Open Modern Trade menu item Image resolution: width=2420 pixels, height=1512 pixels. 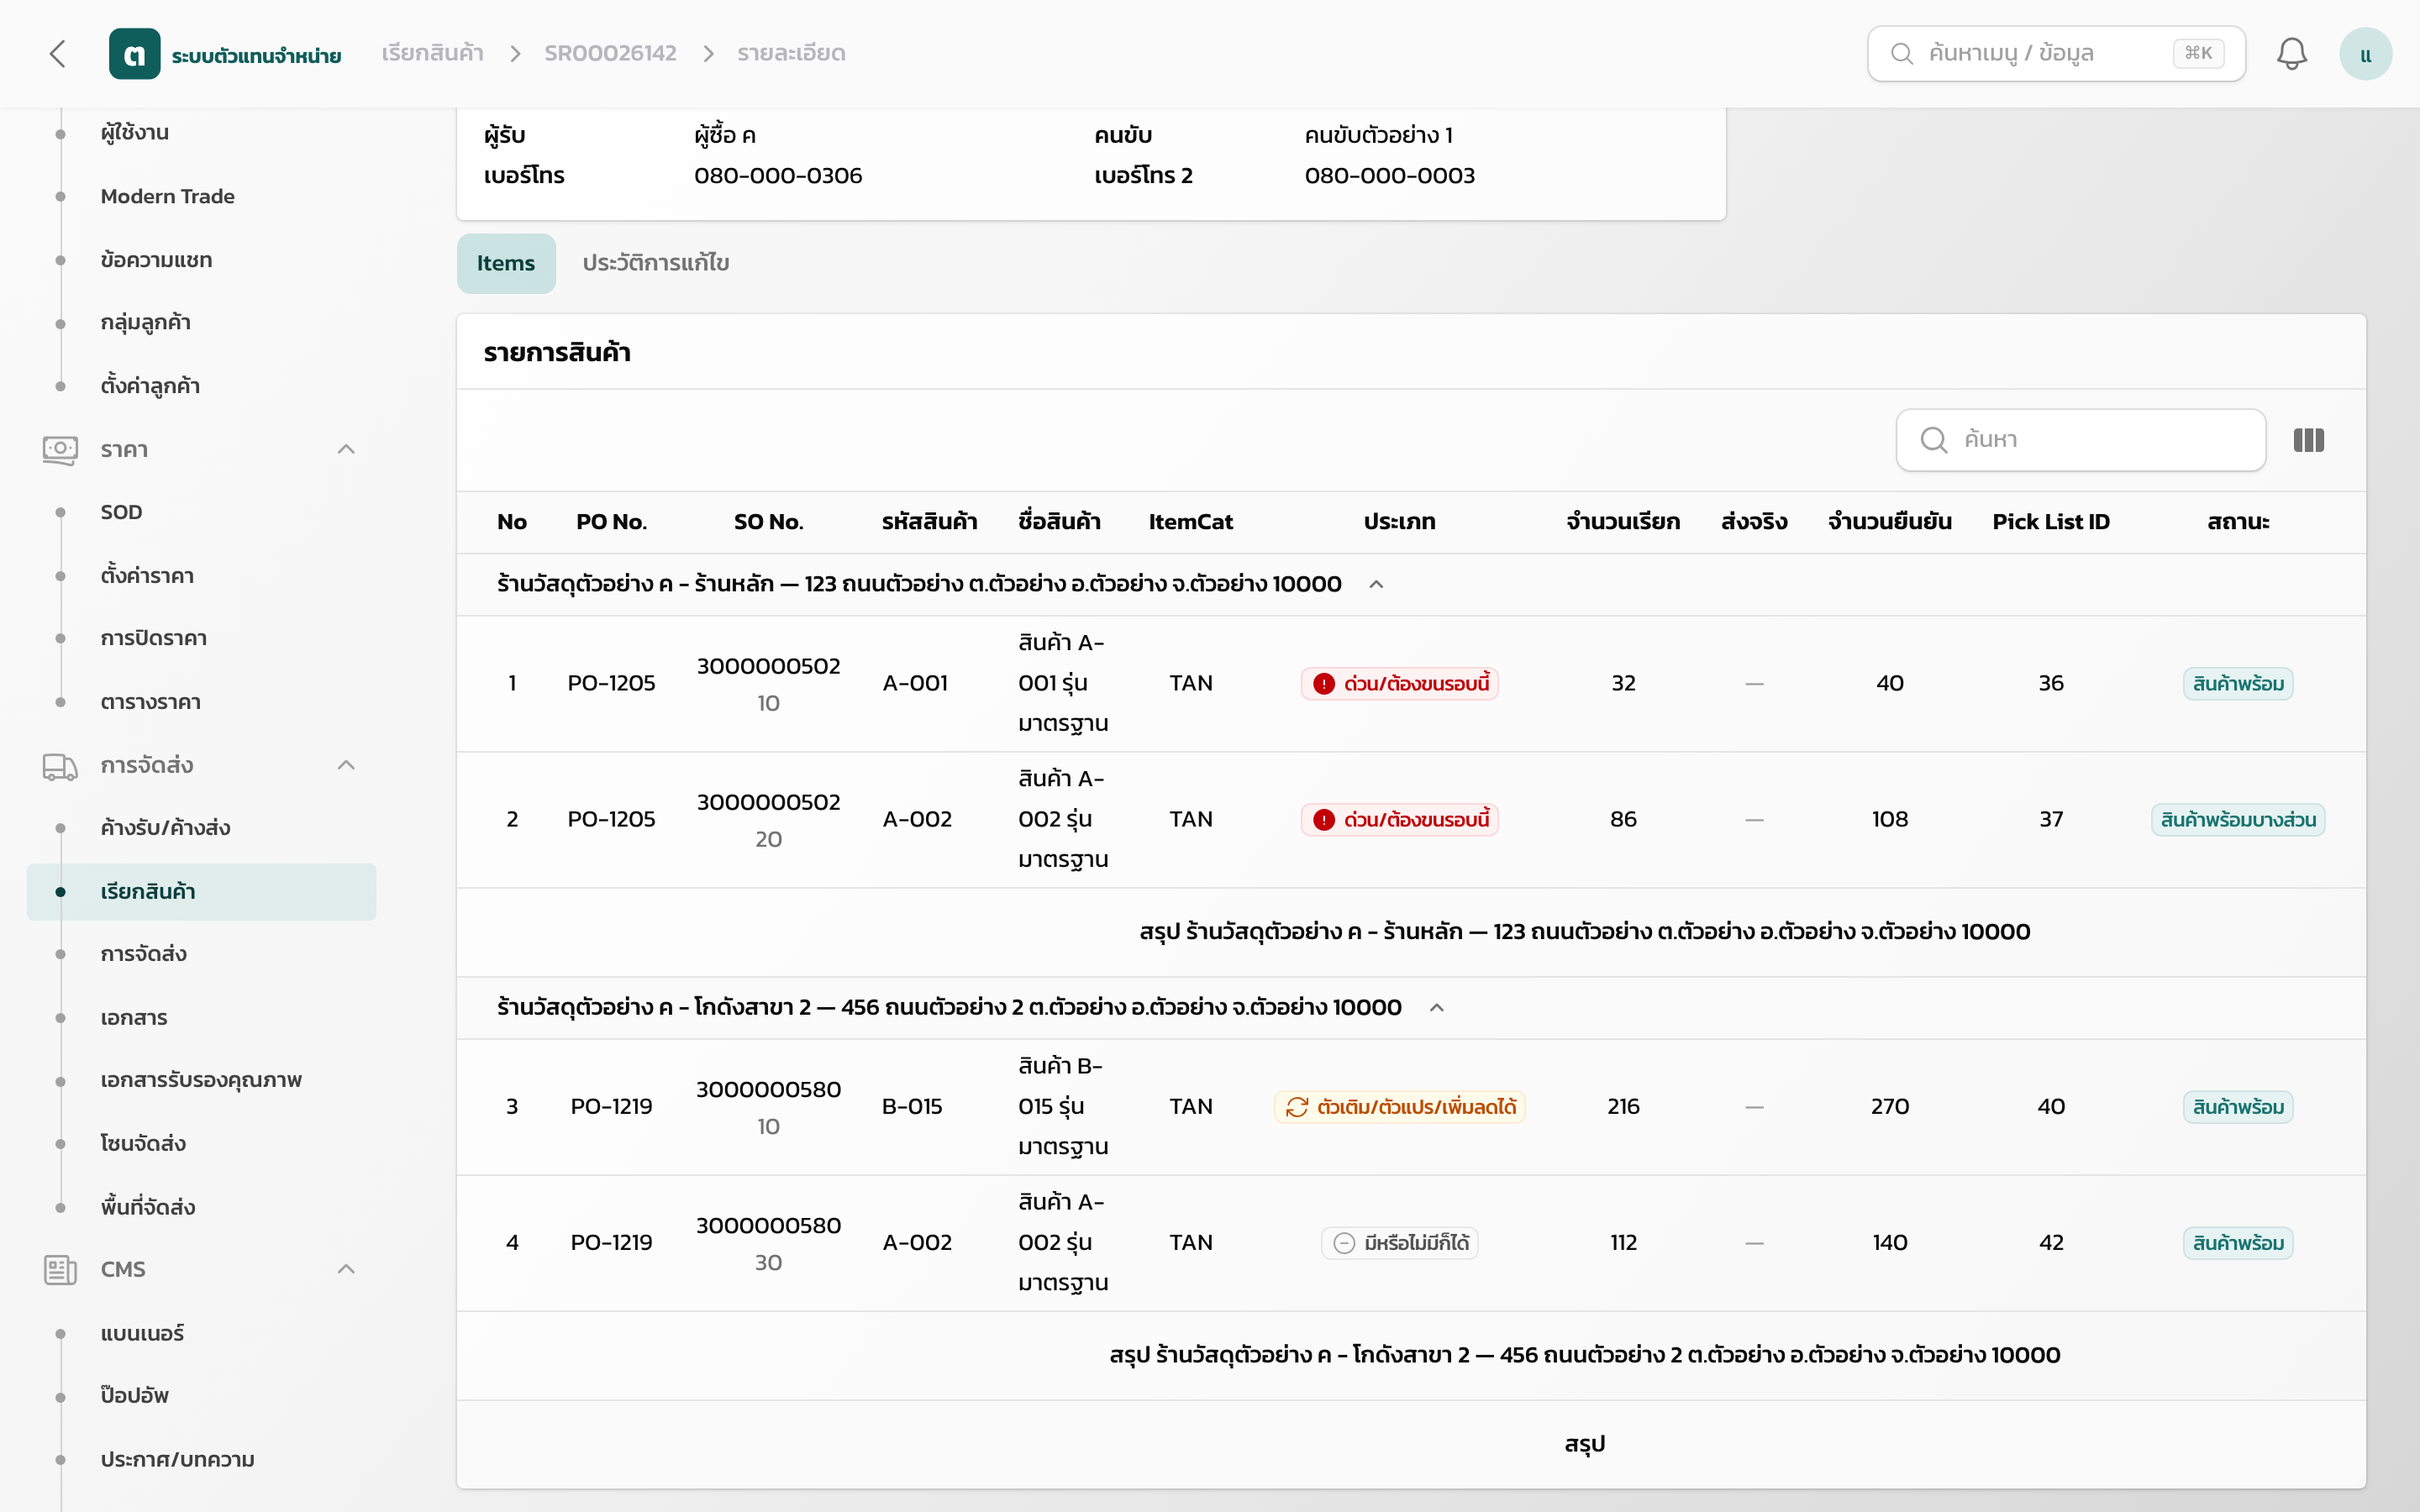point(168,196)
